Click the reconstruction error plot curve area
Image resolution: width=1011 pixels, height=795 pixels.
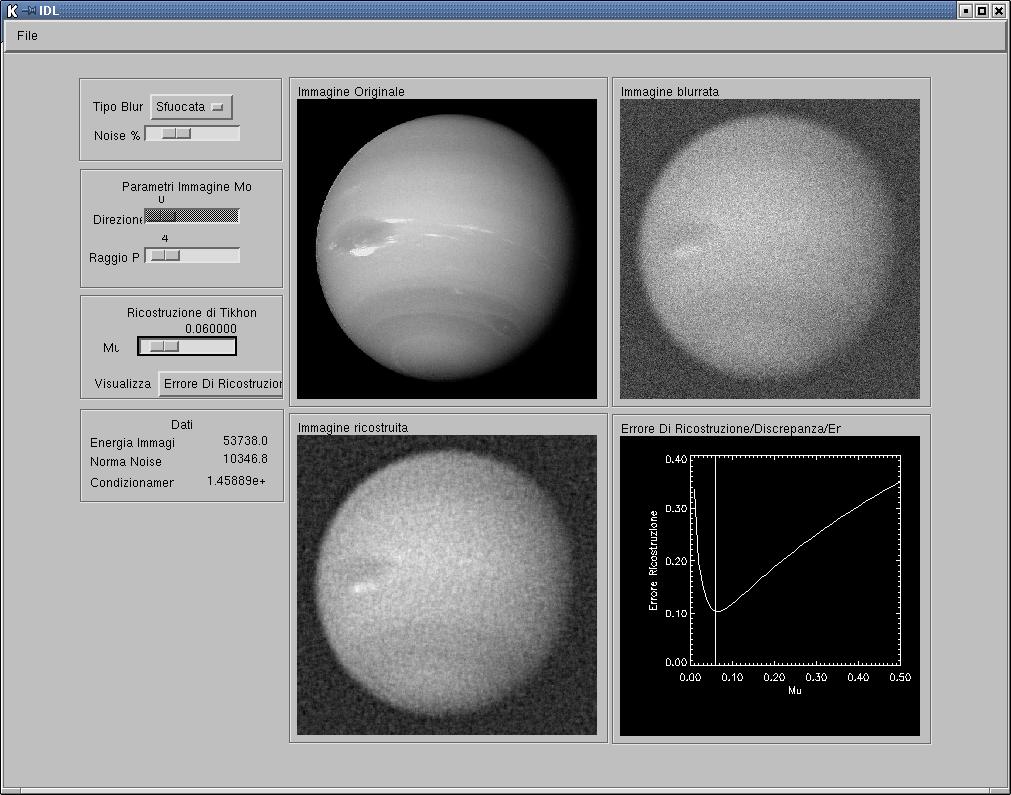tap(795, 560)
